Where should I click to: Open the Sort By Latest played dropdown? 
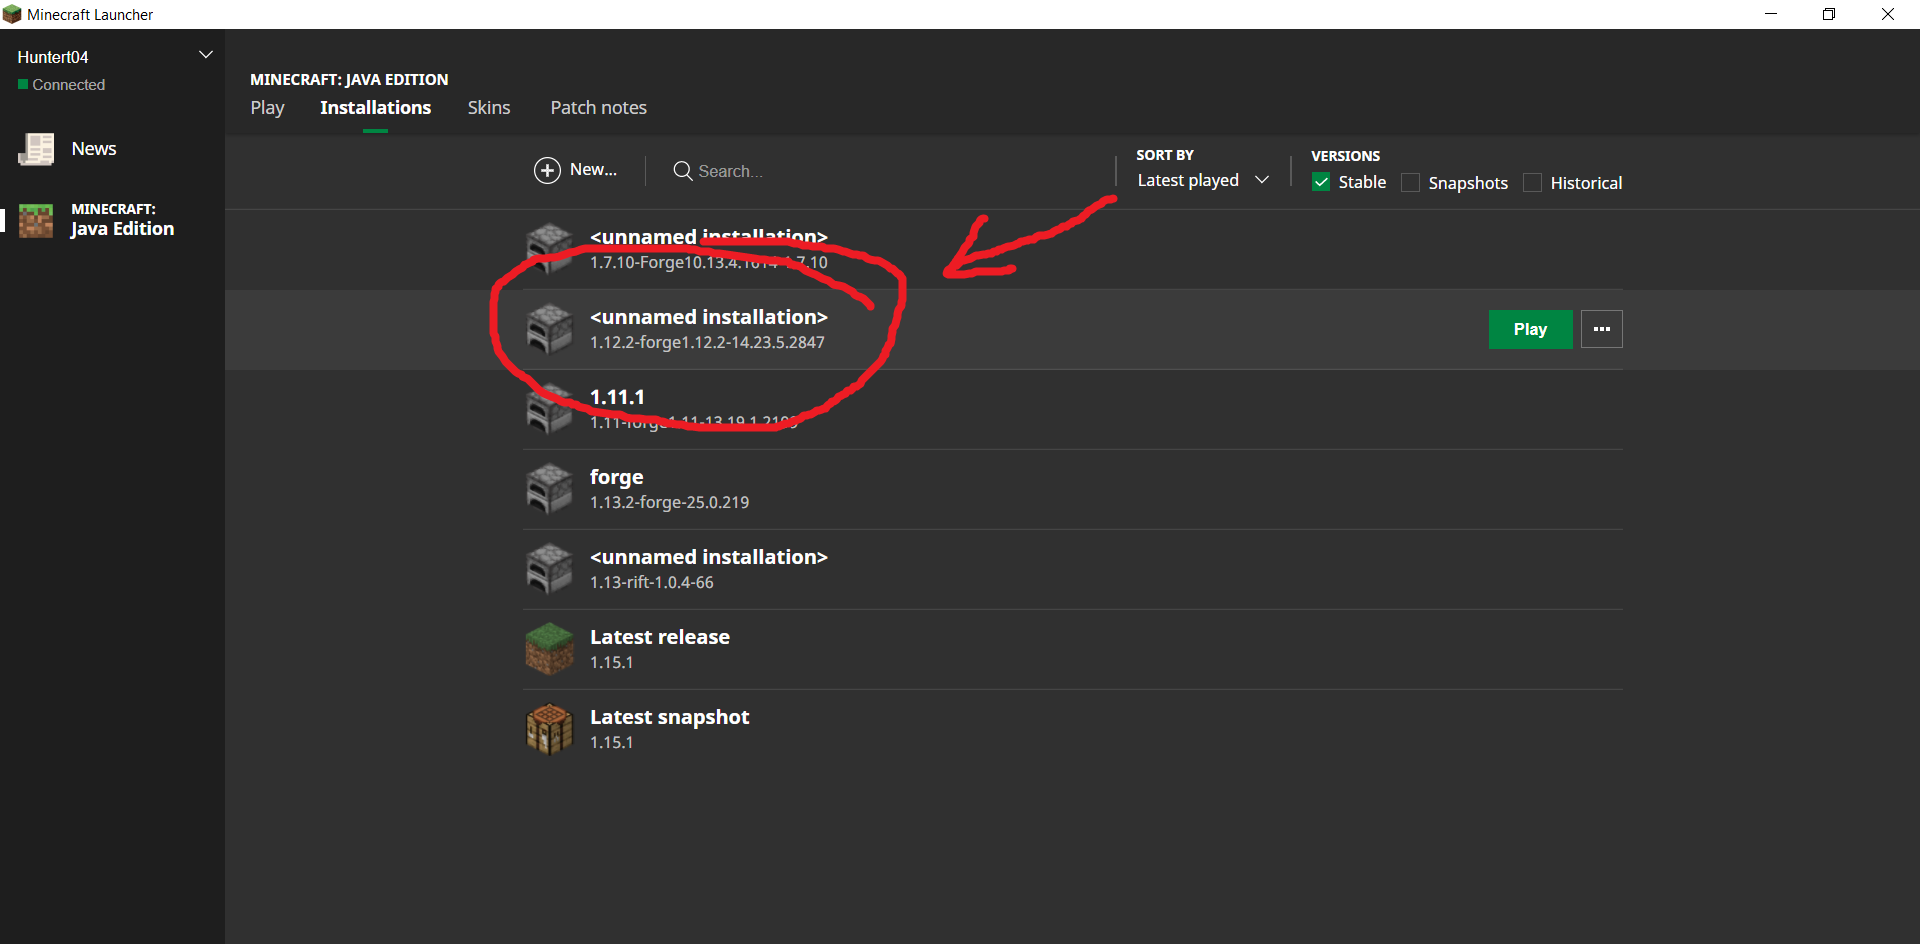tap(1203, 180)
